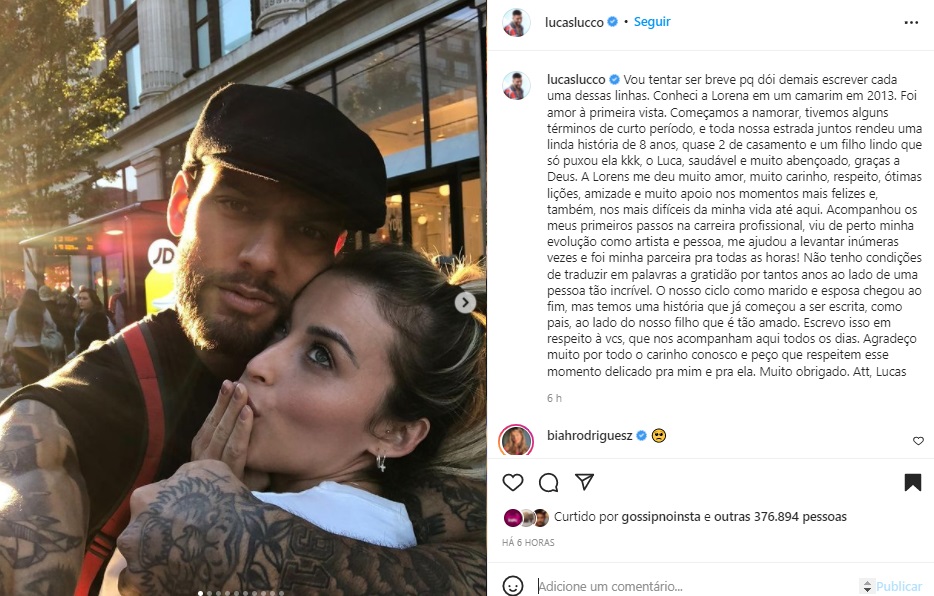
Task: Focus the Adicione um comentário field
Action: [x=697, y=586]
